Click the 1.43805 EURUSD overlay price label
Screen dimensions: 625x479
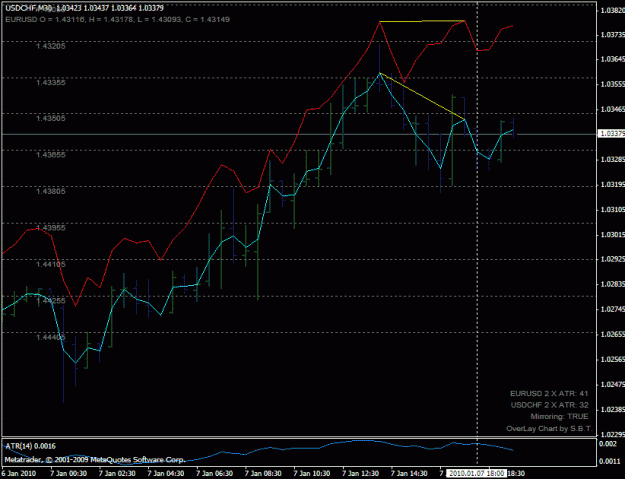click(51, 191)
